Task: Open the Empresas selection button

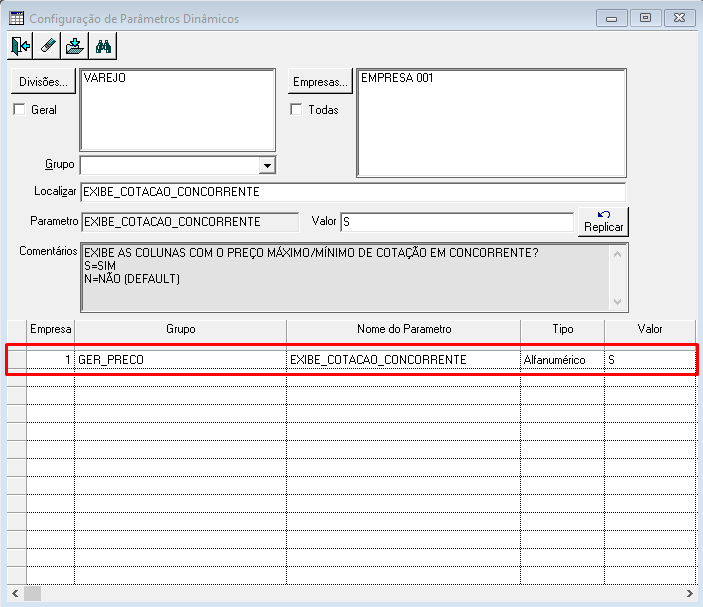Action: (320, 82)
